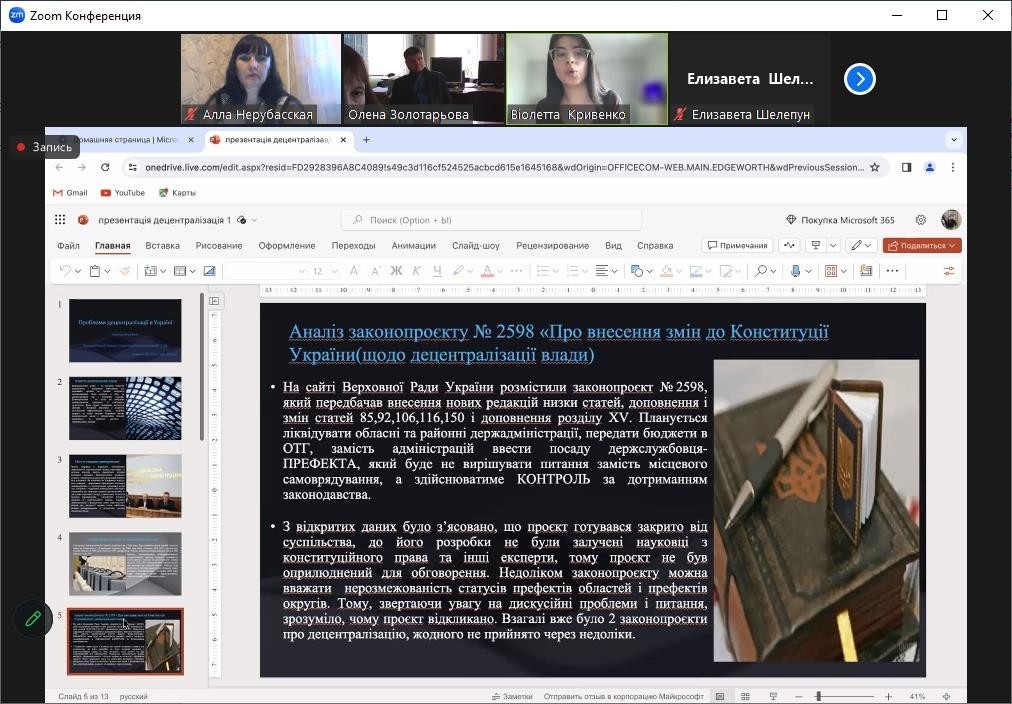Click the Dictate microphone icon
Viewport: 1012px width, 704px height.
(x=795, y=271)
